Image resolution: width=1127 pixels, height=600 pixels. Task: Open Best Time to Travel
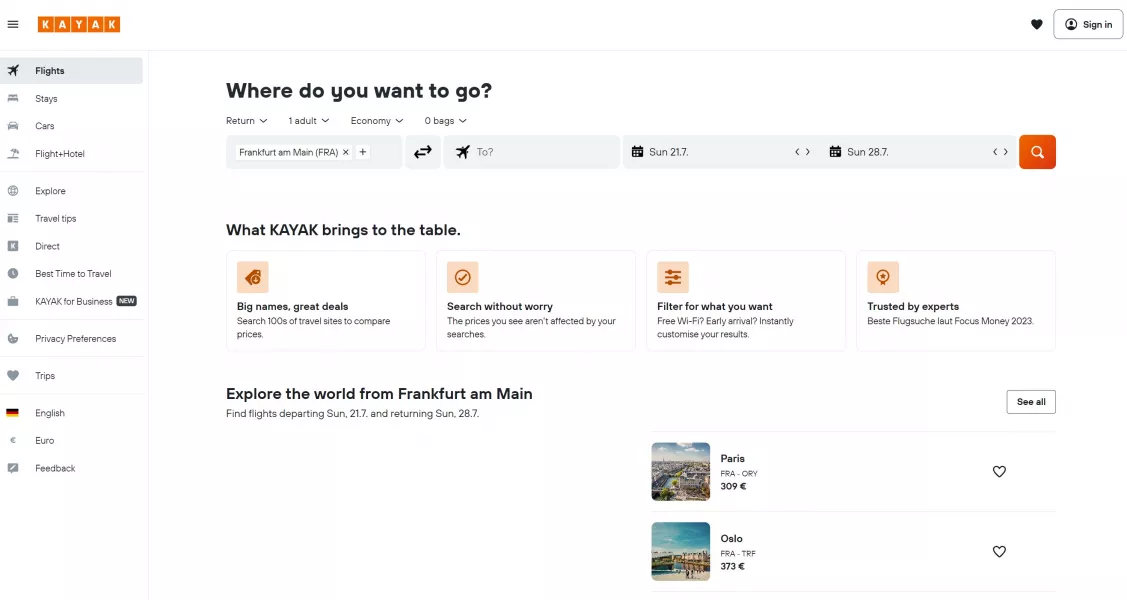[71, 274]
